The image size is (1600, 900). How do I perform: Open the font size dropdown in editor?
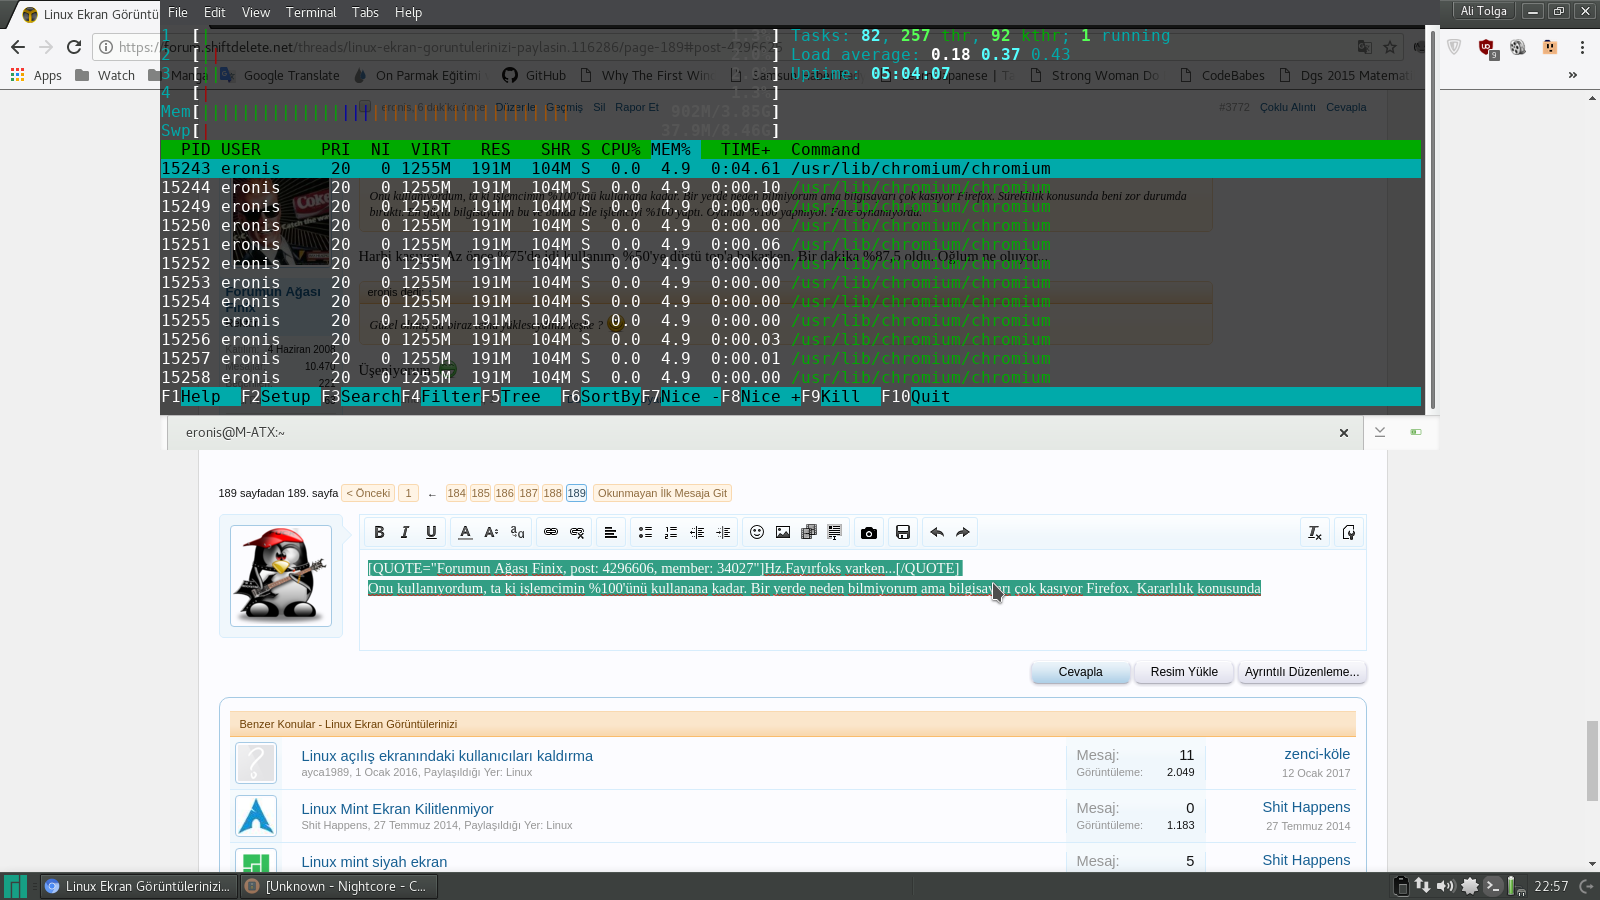pyautogui.click(x=491, y=532)
